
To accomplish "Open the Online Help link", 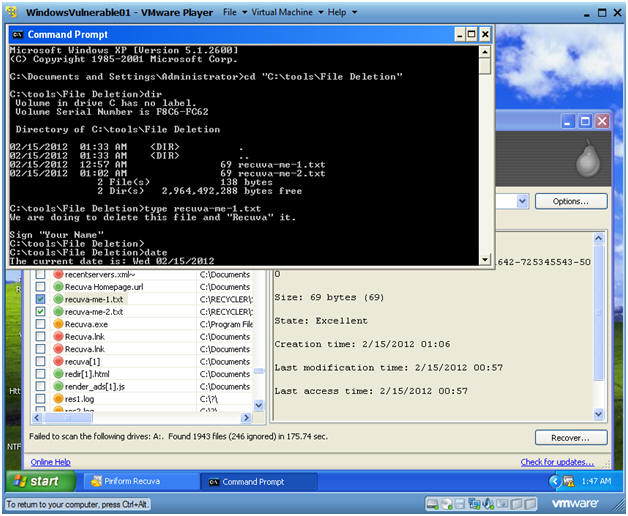I will pyautogui.click(x=50, y=462).
